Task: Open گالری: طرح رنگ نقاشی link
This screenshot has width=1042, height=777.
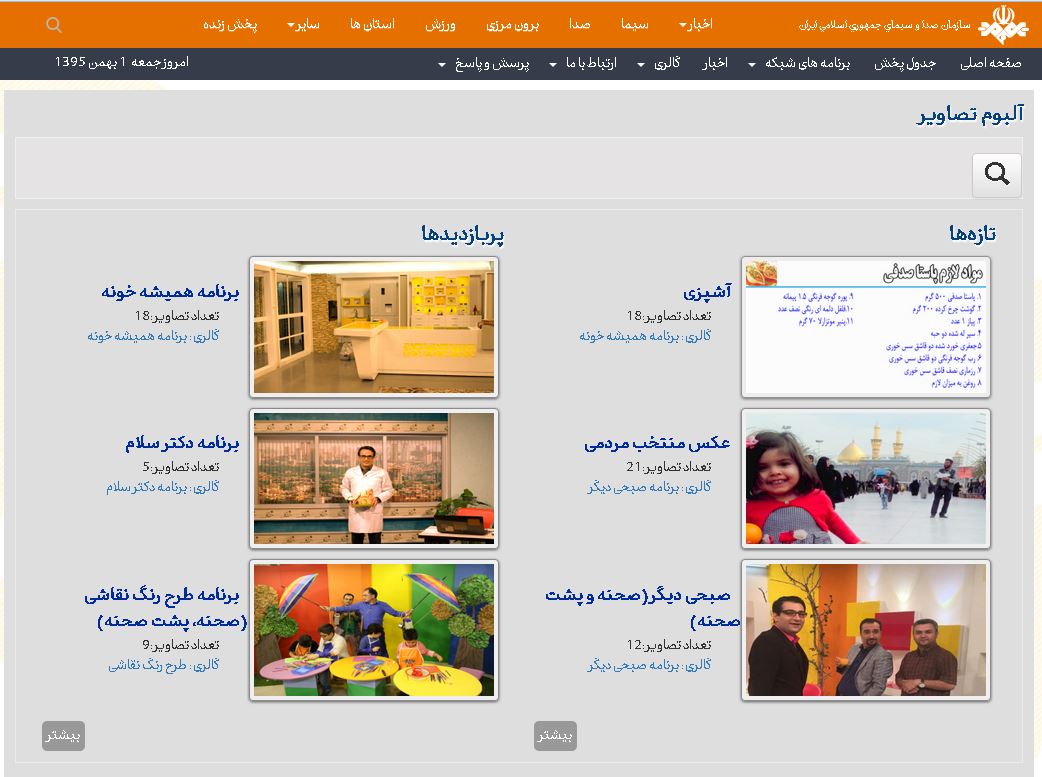Action: (164, 665)
